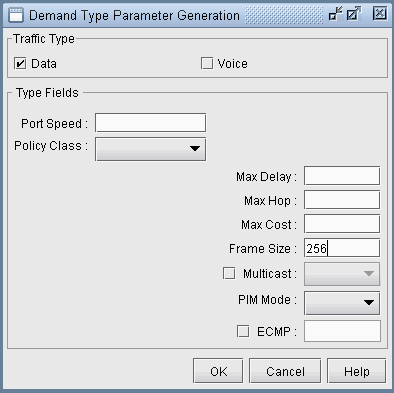Expand the PIM Mode dropdown

coord(342,303)
